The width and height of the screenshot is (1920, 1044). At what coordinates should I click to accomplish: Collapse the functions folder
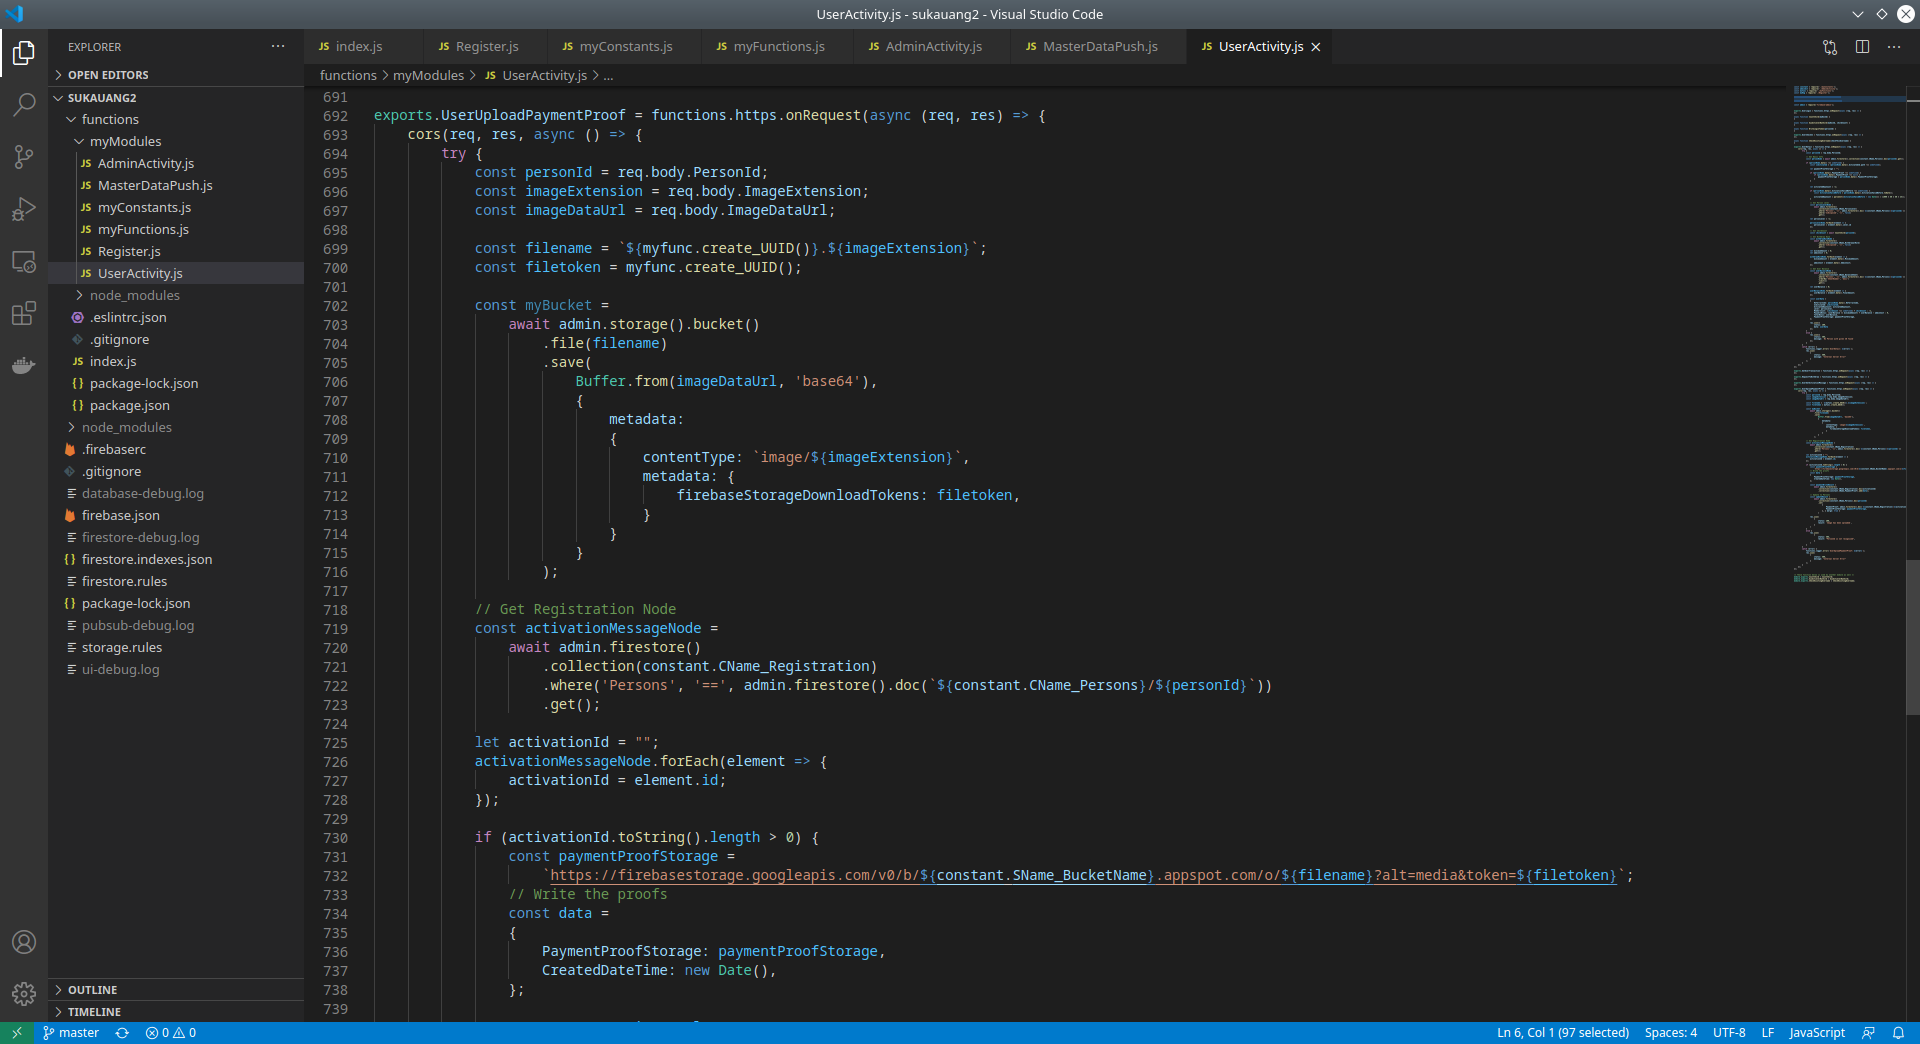pos(176,120)
